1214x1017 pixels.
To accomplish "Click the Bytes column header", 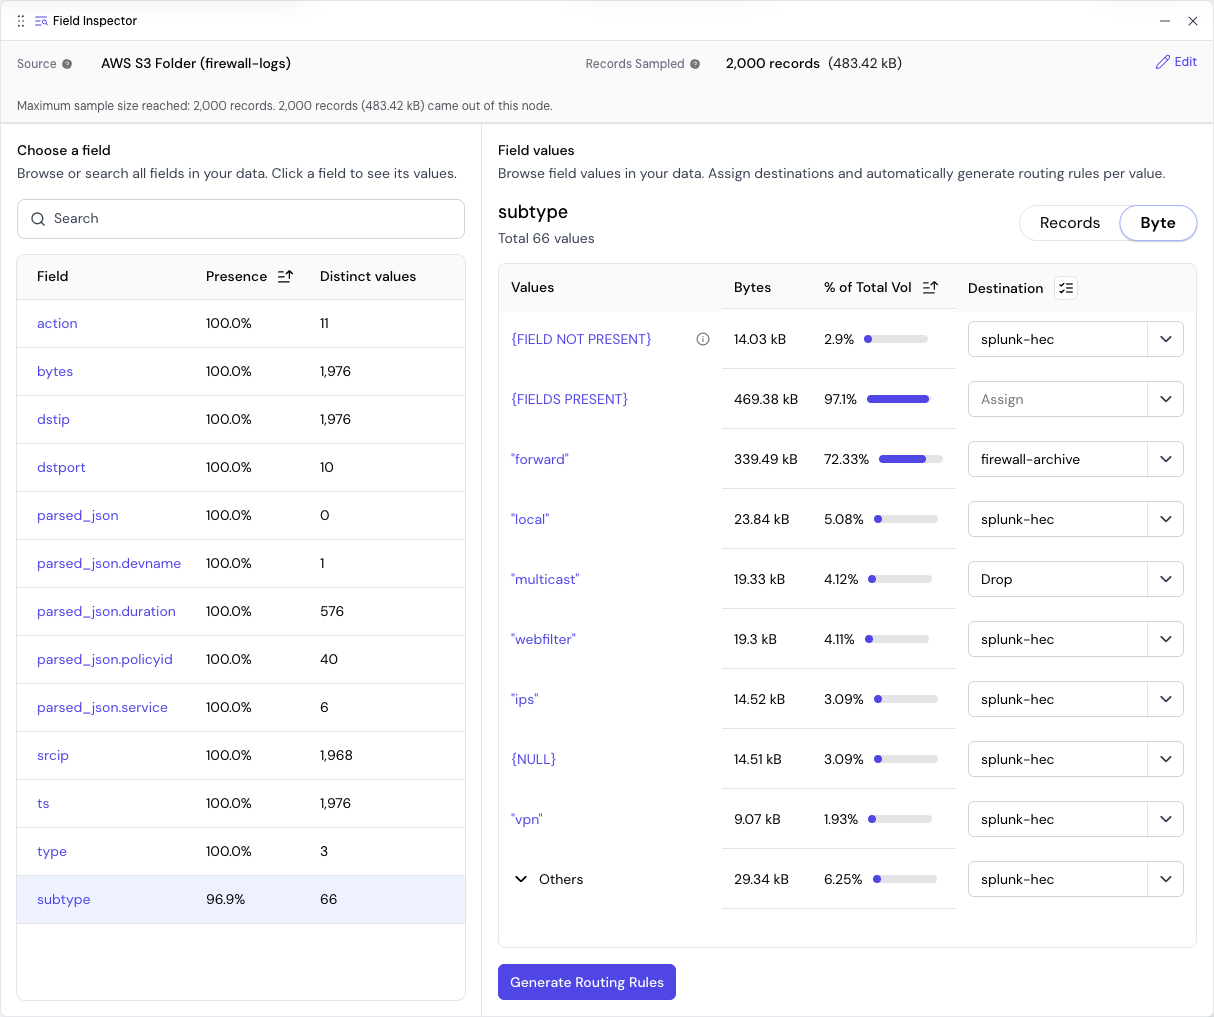I will [752, 287].
